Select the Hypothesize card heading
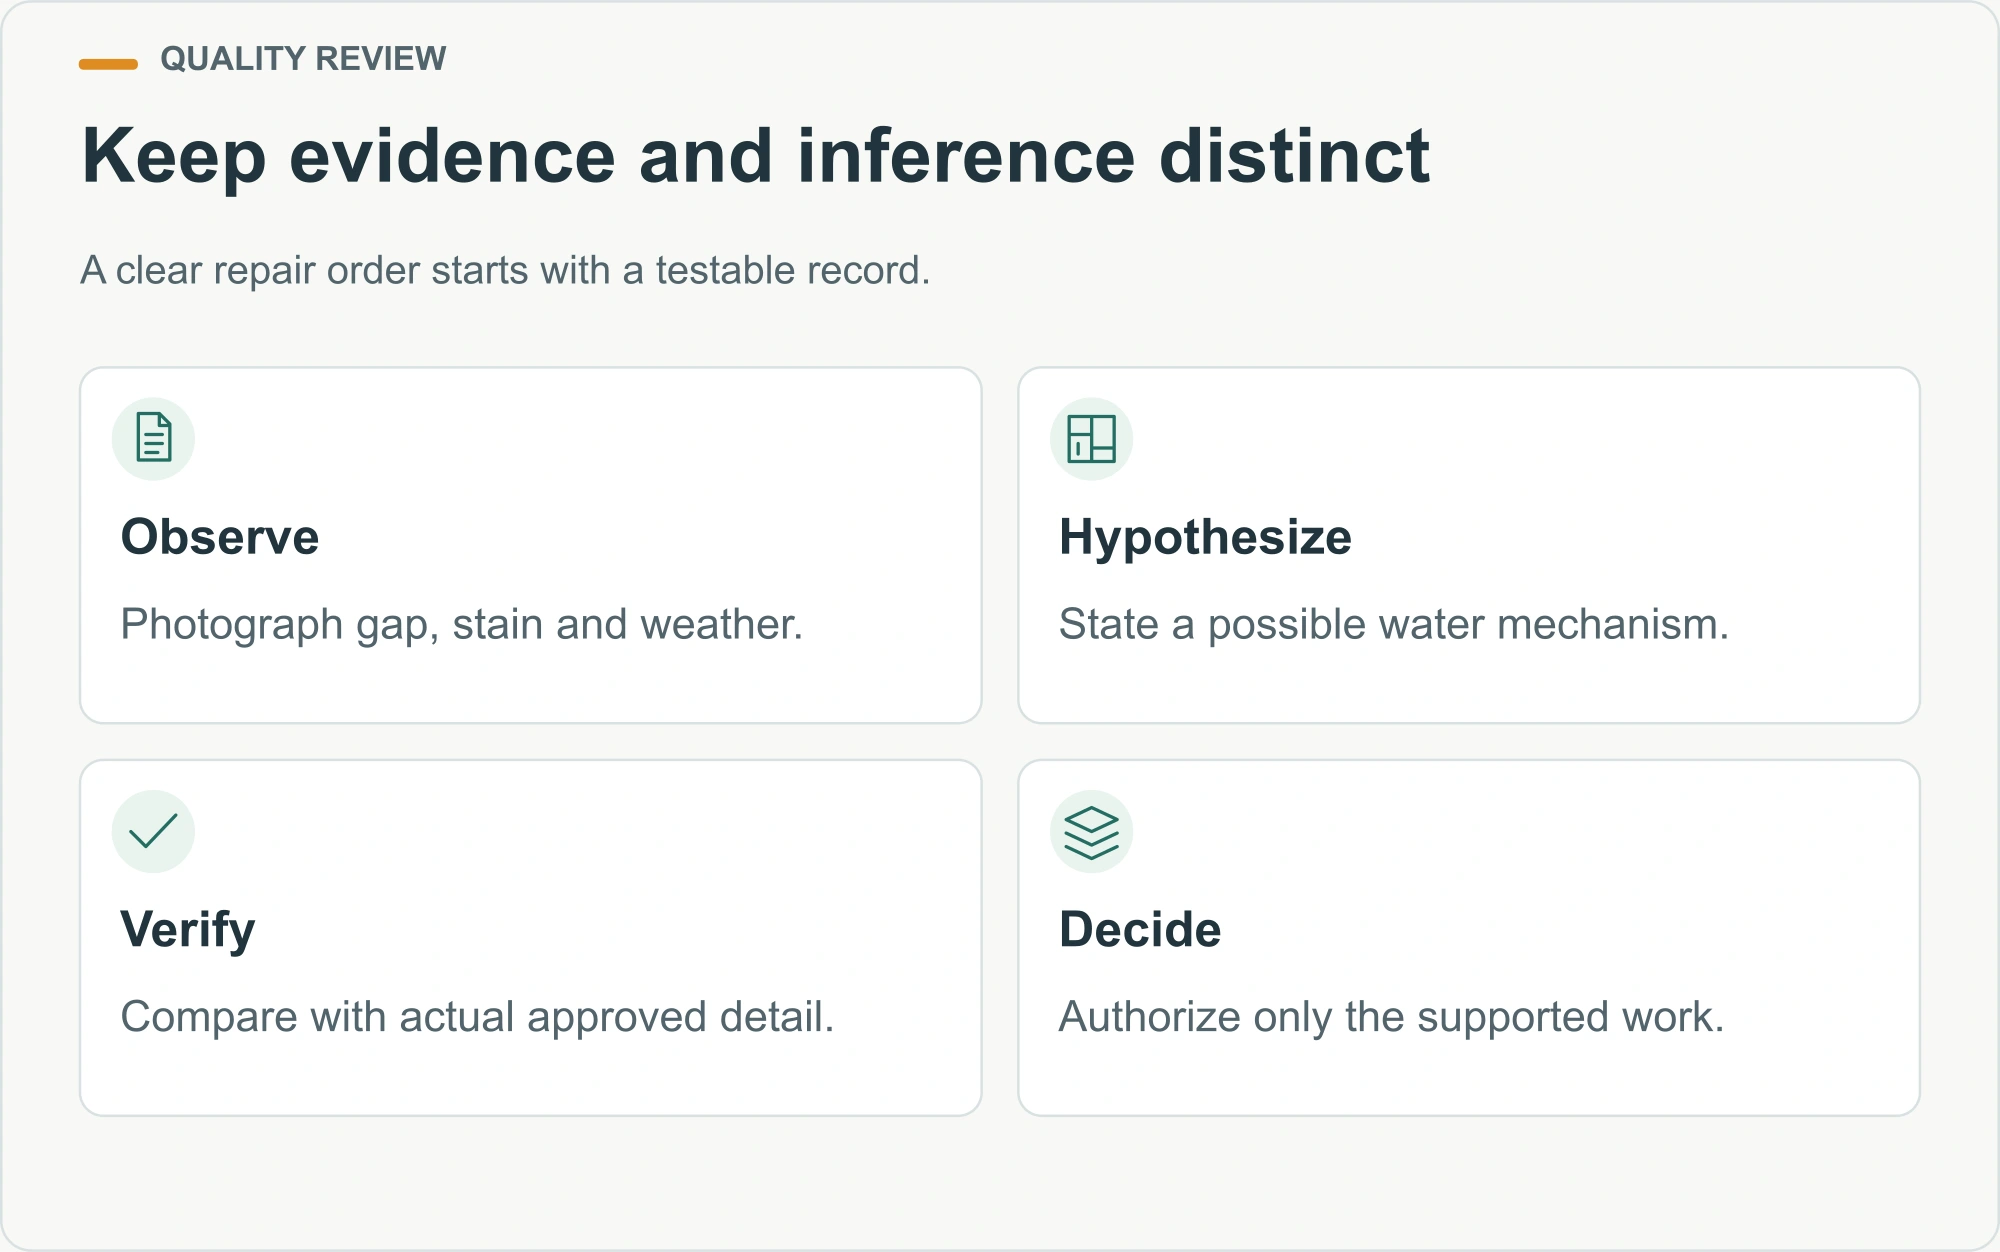2000x1252 pixels. pyautogui.click(x=1205, y=538)
